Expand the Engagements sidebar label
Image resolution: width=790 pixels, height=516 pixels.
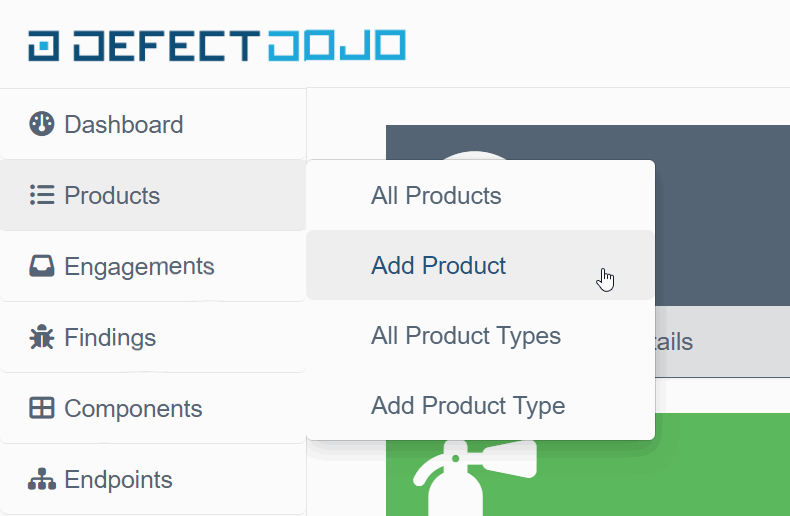tap(139, 267)
